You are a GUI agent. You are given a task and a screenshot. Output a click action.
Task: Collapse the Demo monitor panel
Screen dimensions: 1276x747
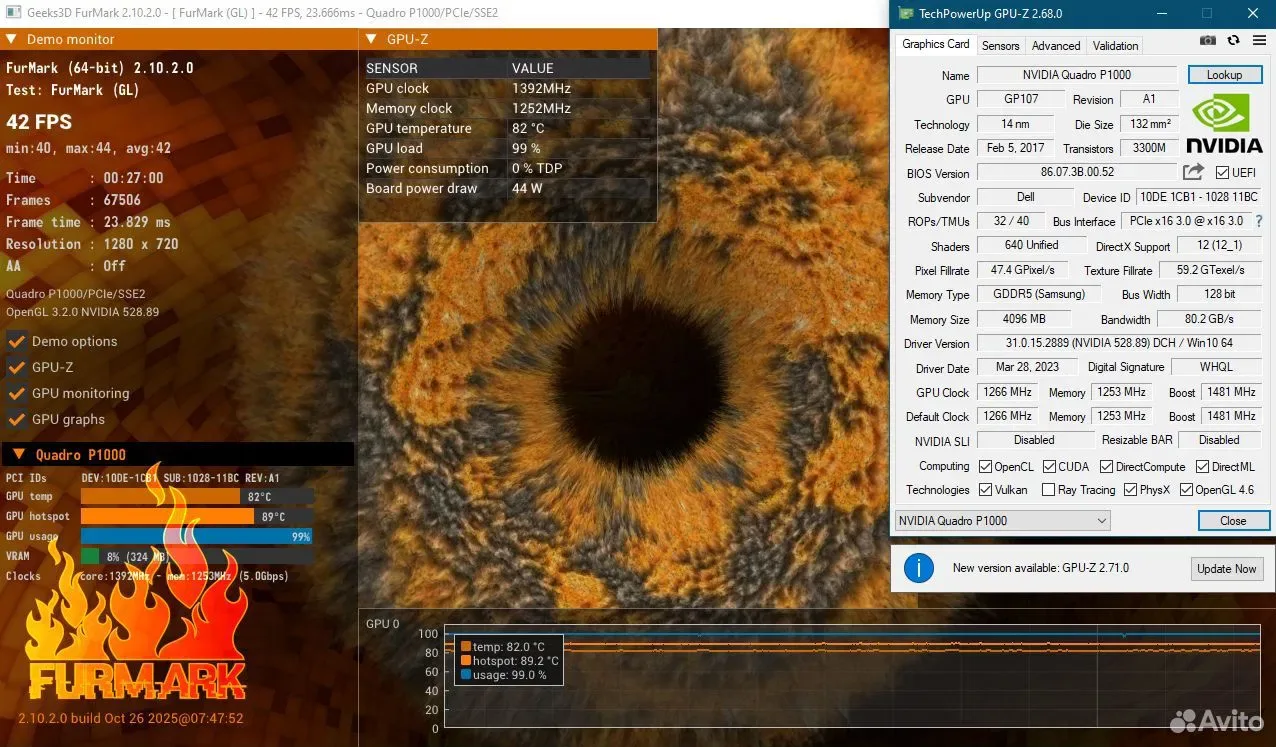pos(12,40)
